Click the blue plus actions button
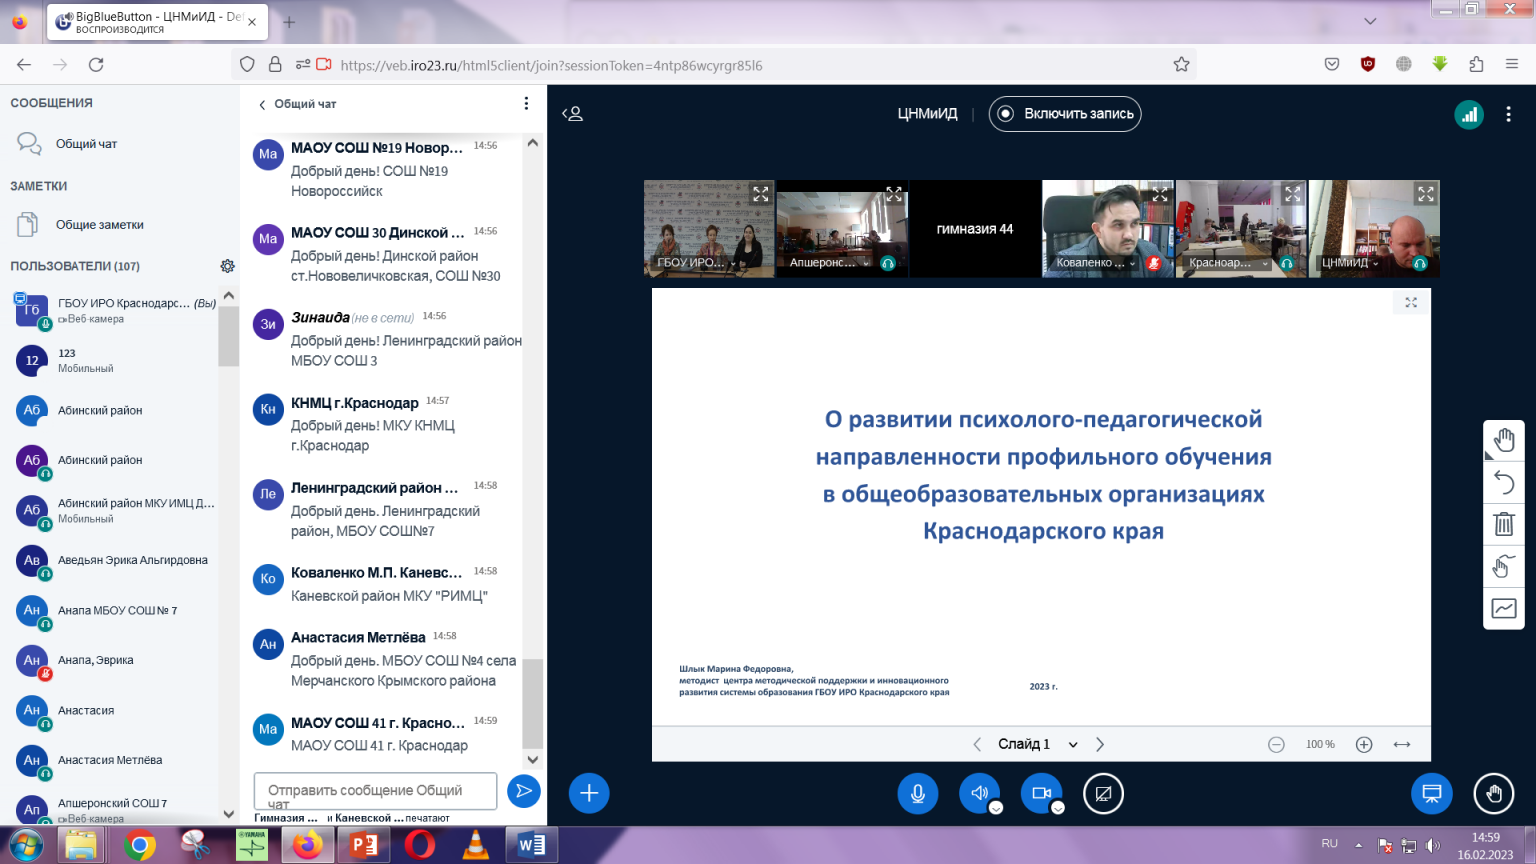The height and width of the screenshot is (864, 1536). 589,793
